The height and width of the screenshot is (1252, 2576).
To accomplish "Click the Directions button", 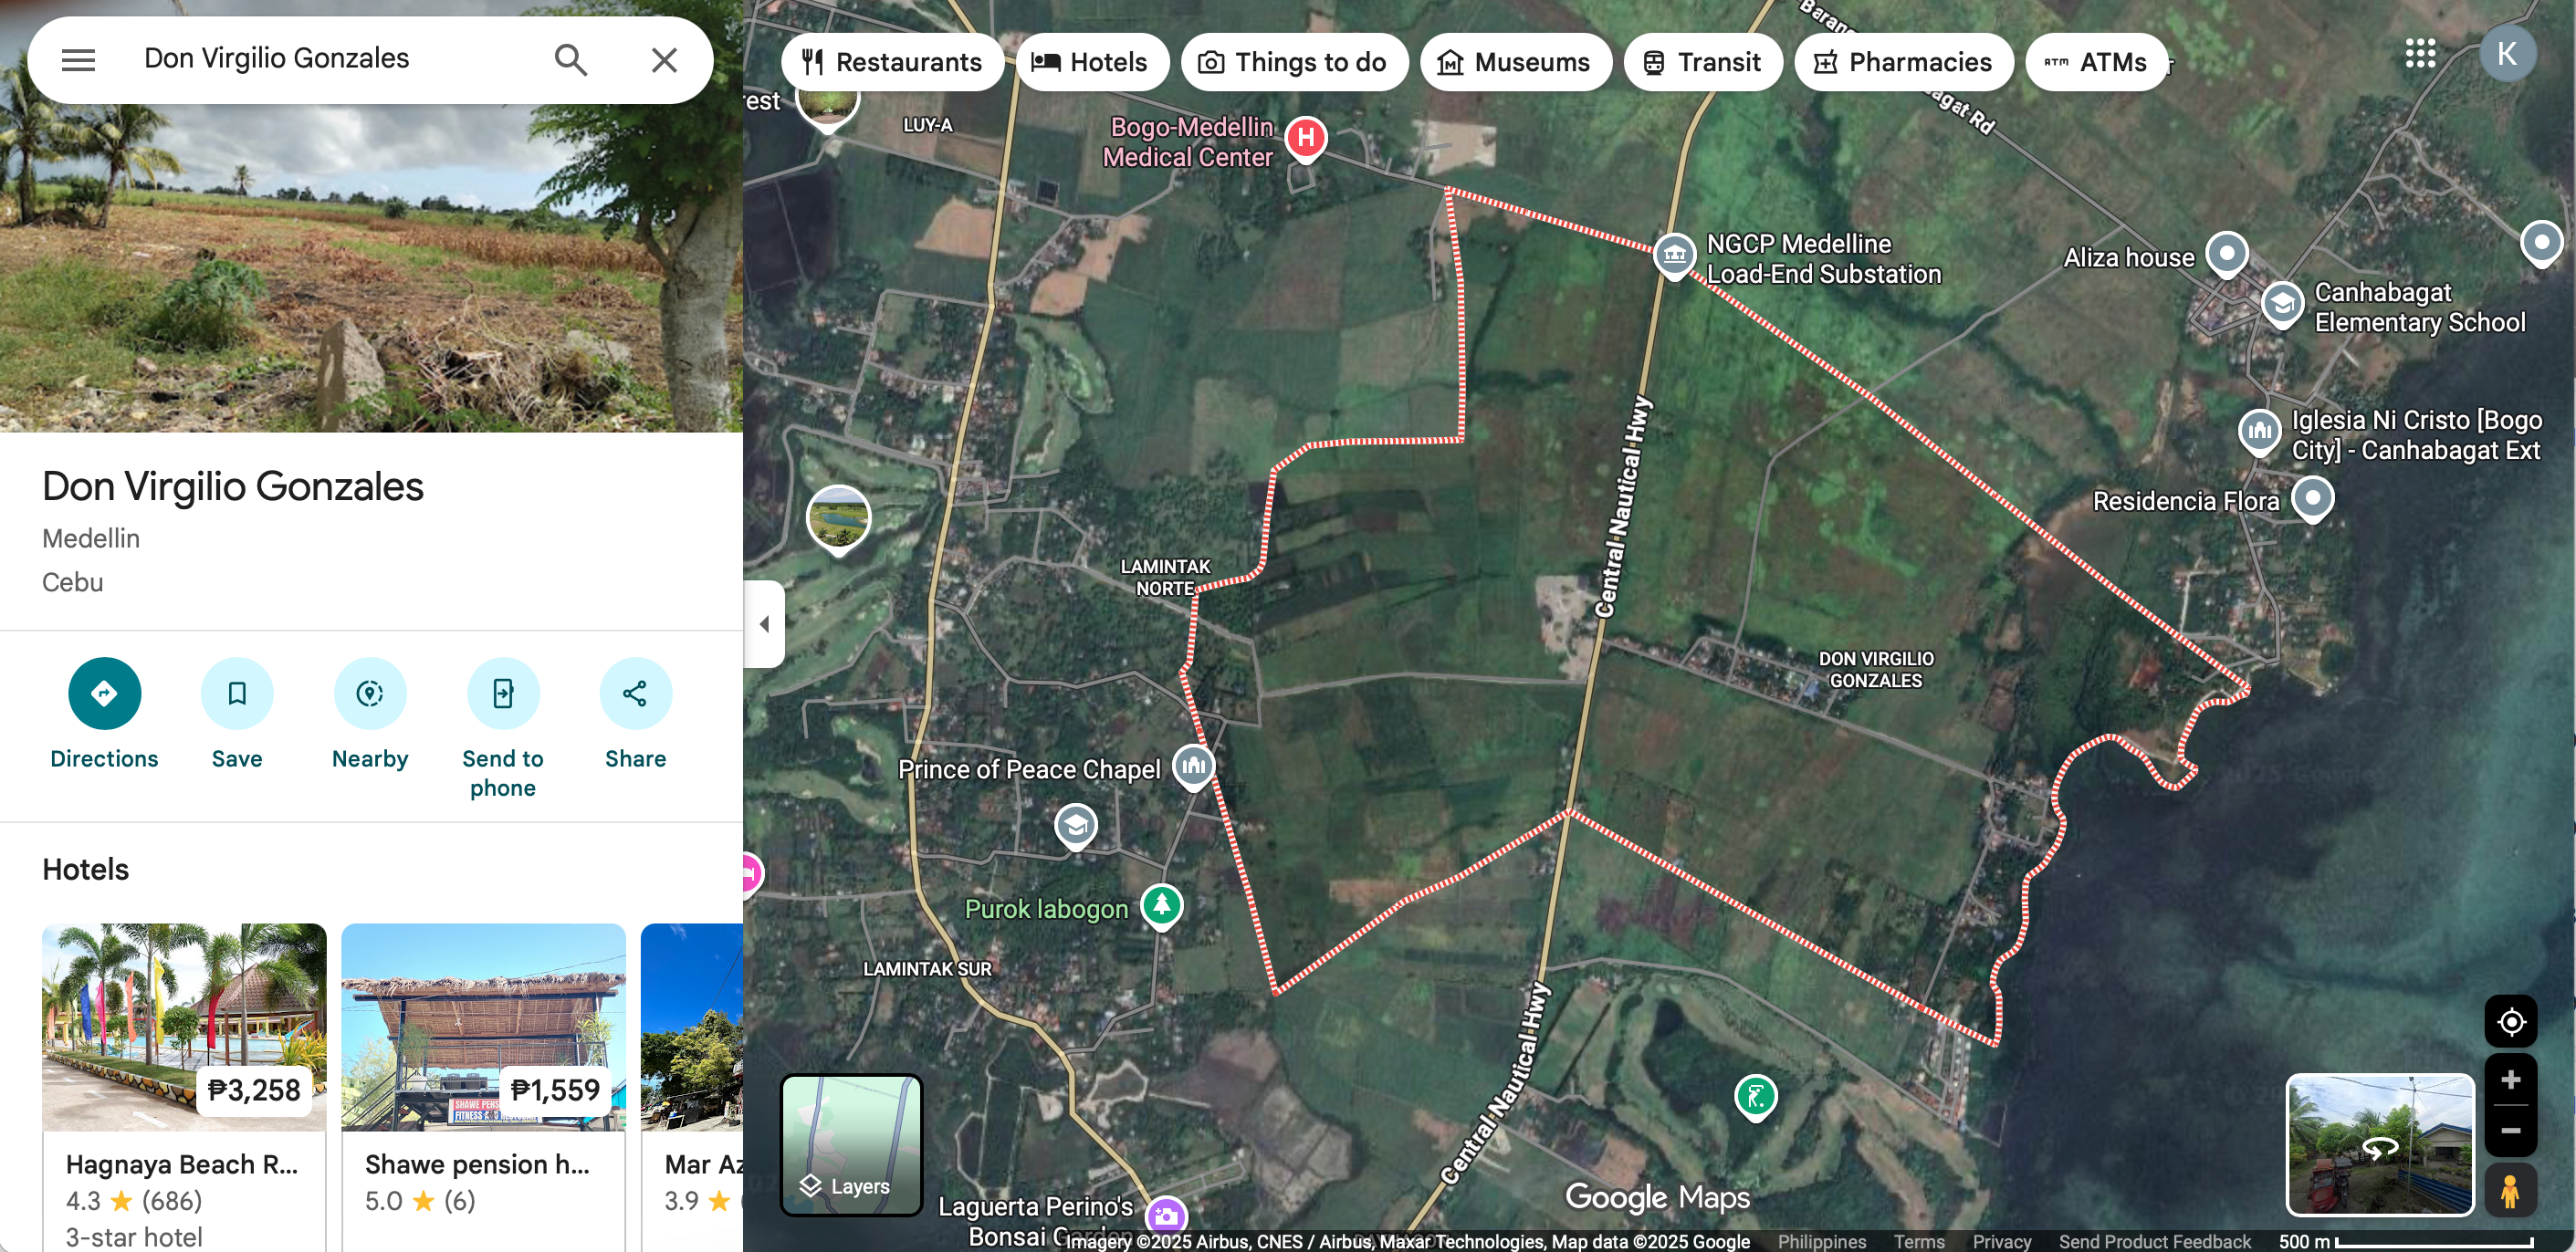I will point(104,714).
